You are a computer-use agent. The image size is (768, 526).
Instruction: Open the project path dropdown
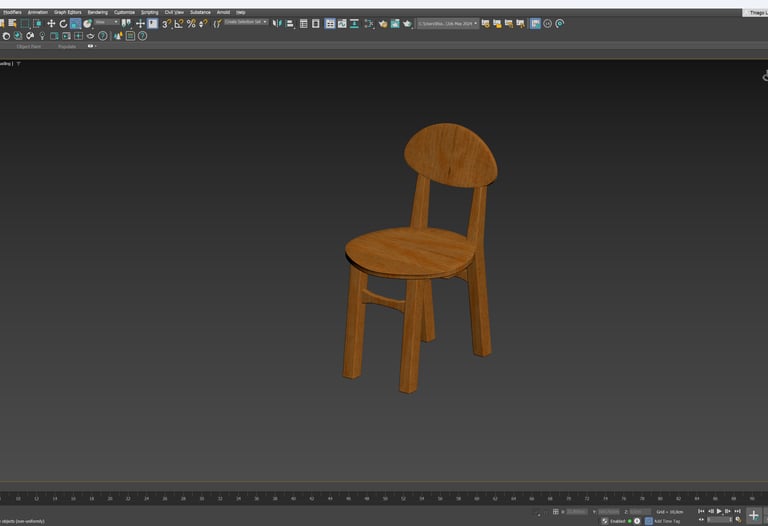point(447,22)
